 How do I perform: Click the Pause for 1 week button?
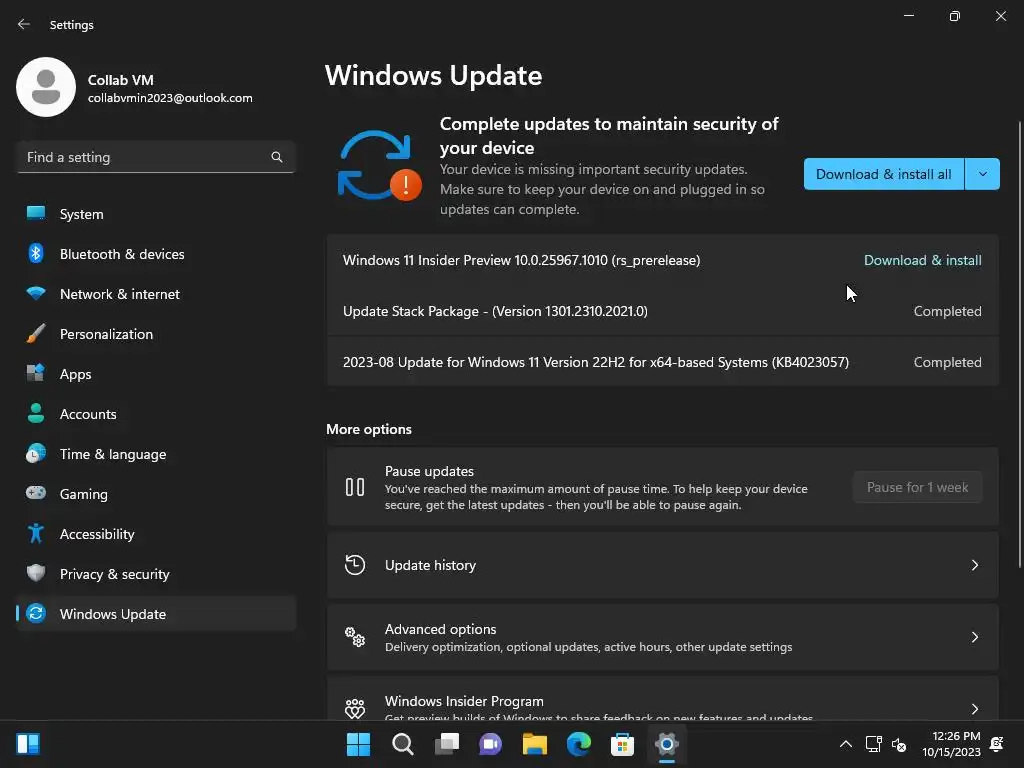point(918,487)
